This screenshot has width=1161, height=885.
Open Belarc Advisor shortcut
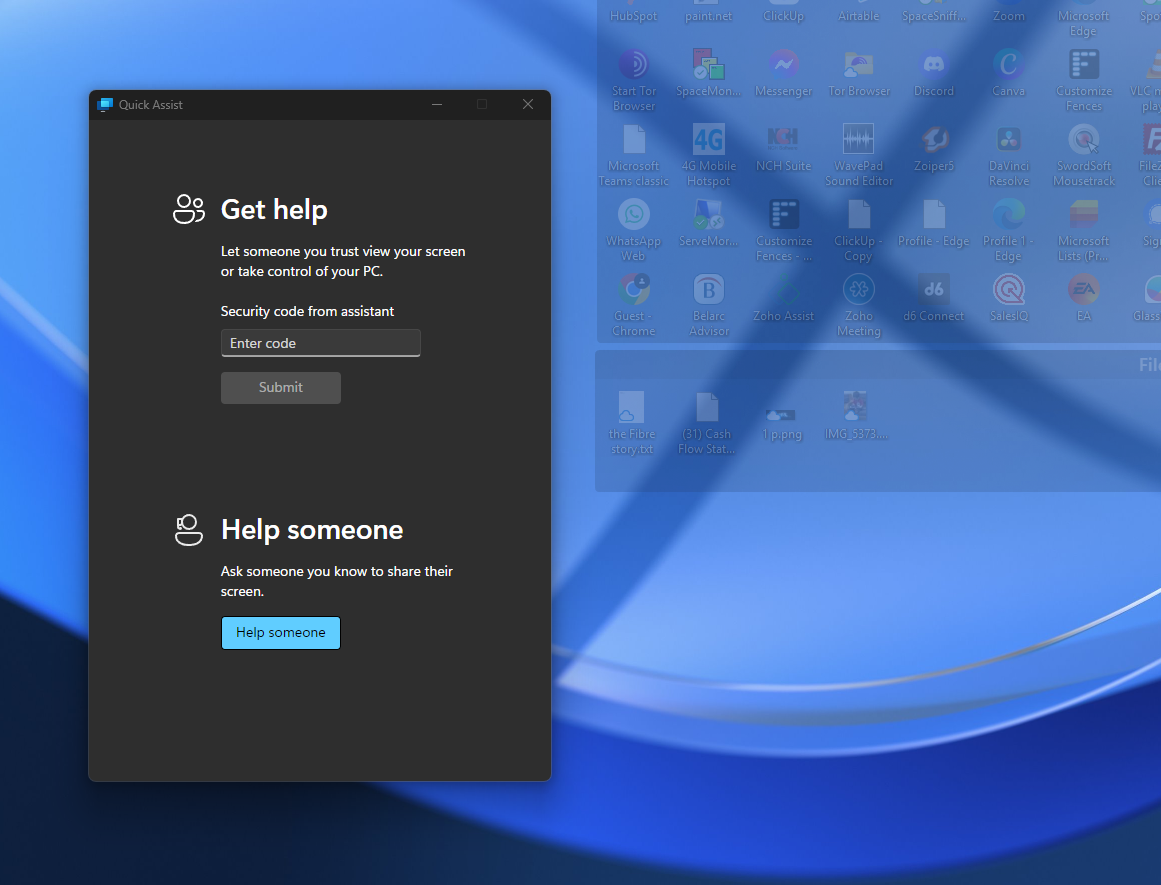tap(709, 291)
